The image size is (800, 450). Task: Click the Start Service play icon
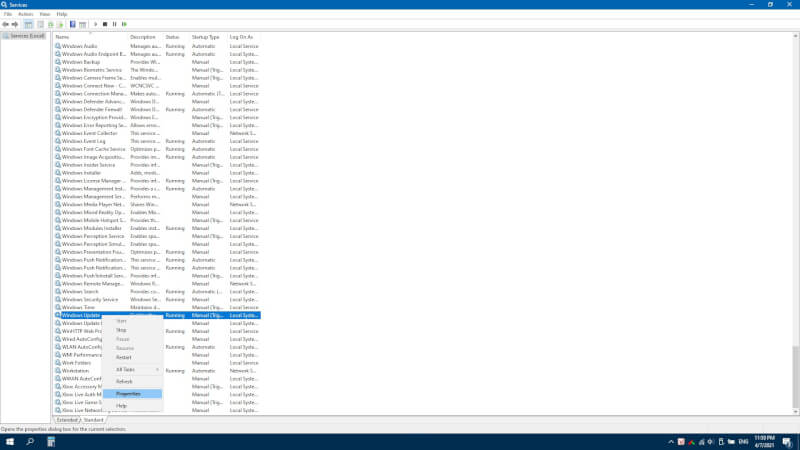pos(95,24)
